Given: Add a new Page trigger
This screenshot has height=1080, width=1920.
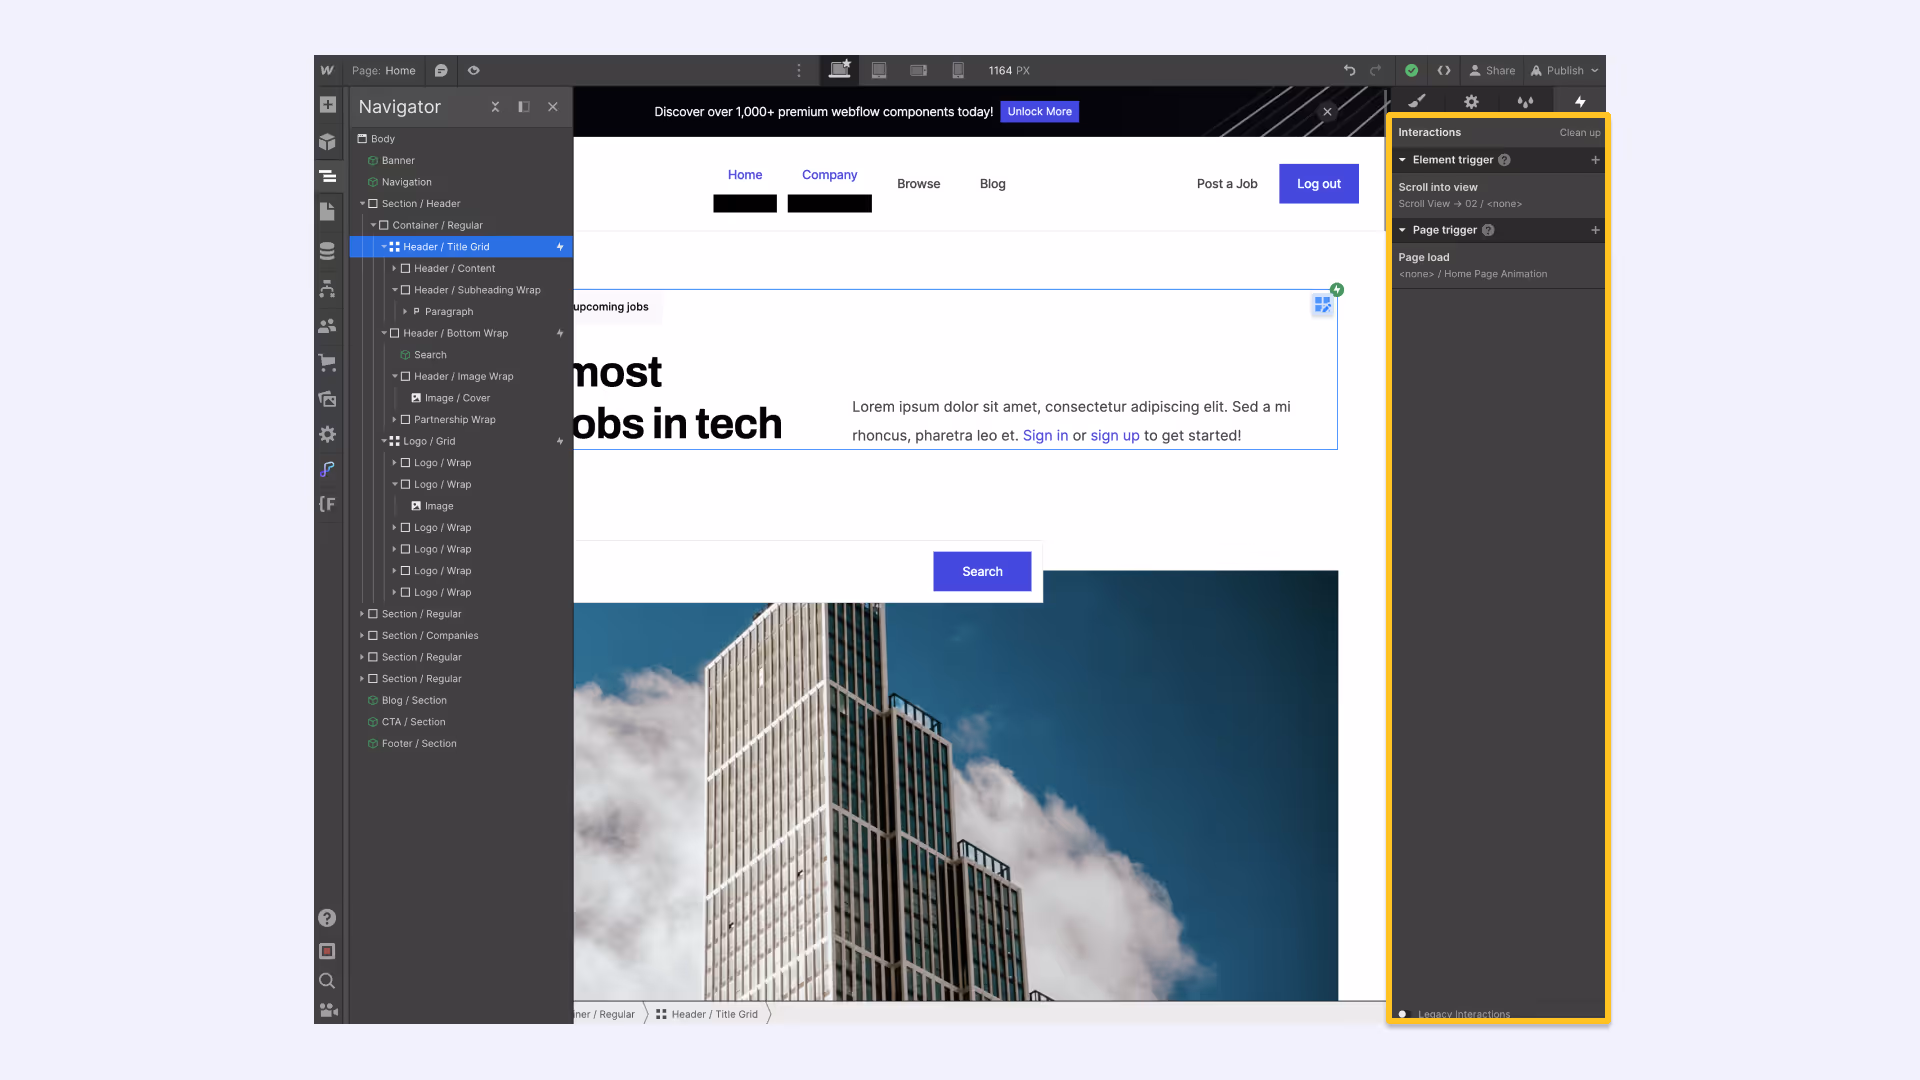Looking at the screenshot, I should pyautogui.click(x=1595, y=230).
